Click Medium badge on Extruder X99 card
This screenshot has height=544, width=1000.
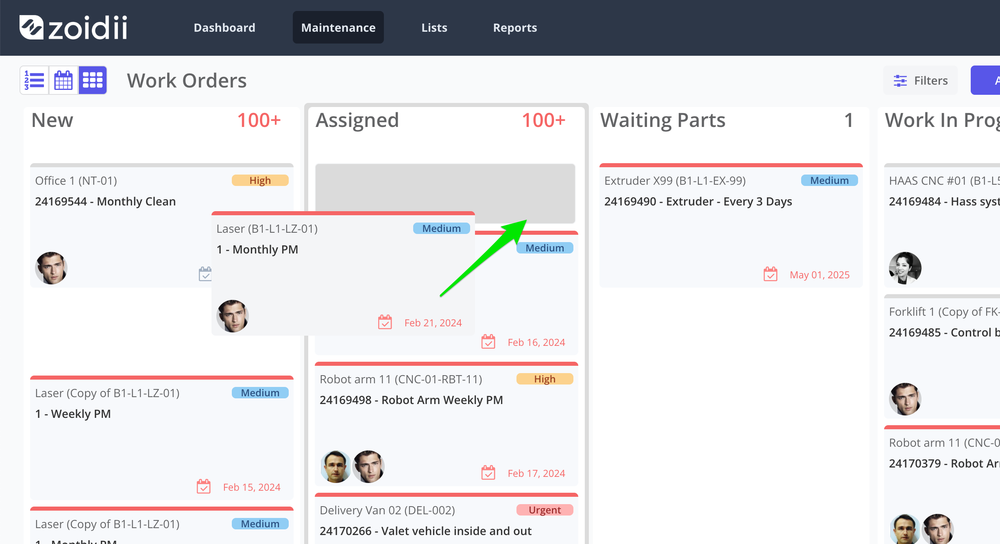click(x=829, y=180)
